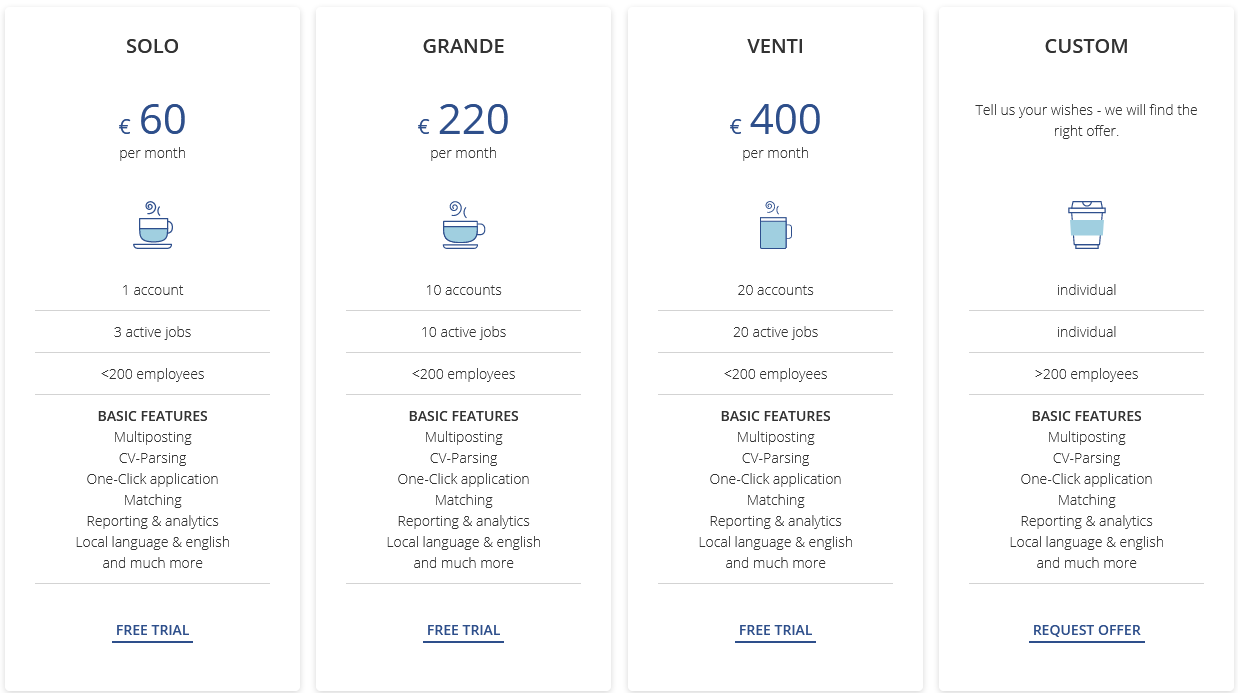Click the € 400 price of VENTI
Image resolution: width=1238 pixels, height=693 pixels.
pos(775,119)
